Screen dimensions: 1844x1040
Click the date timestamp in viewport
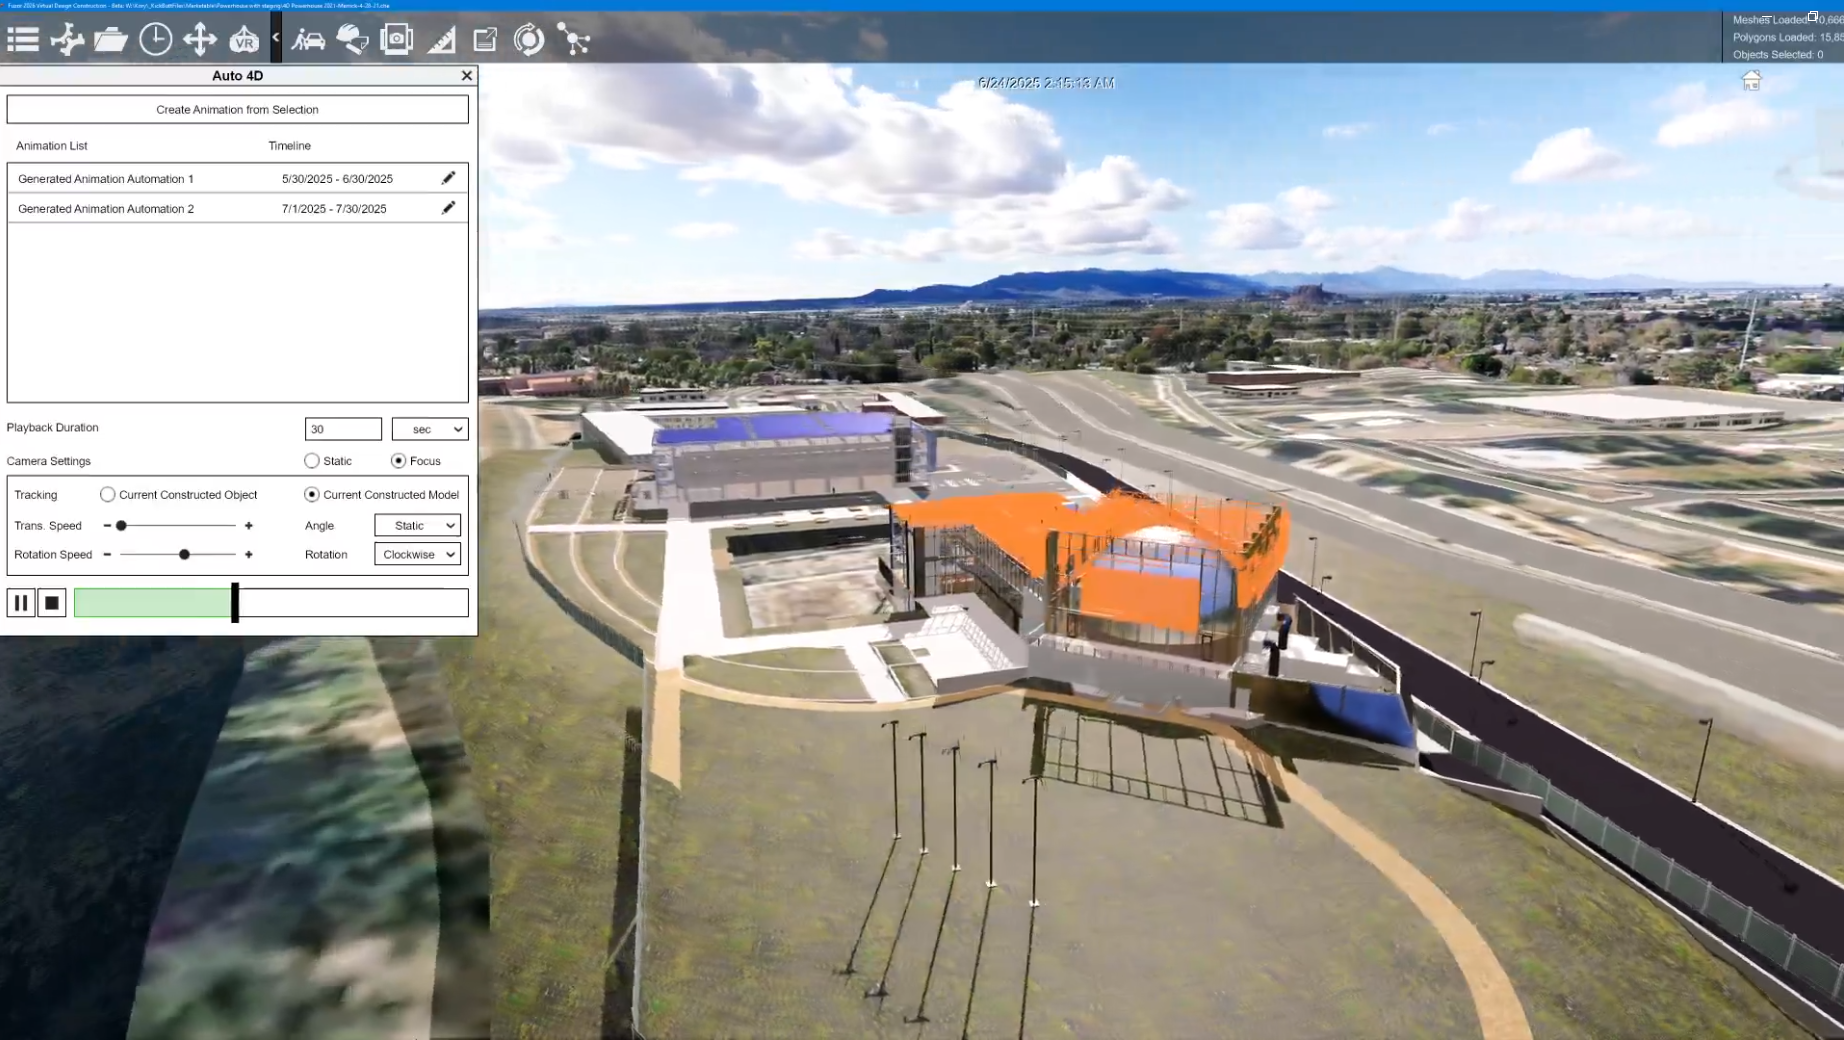[x=1045, y=83]
